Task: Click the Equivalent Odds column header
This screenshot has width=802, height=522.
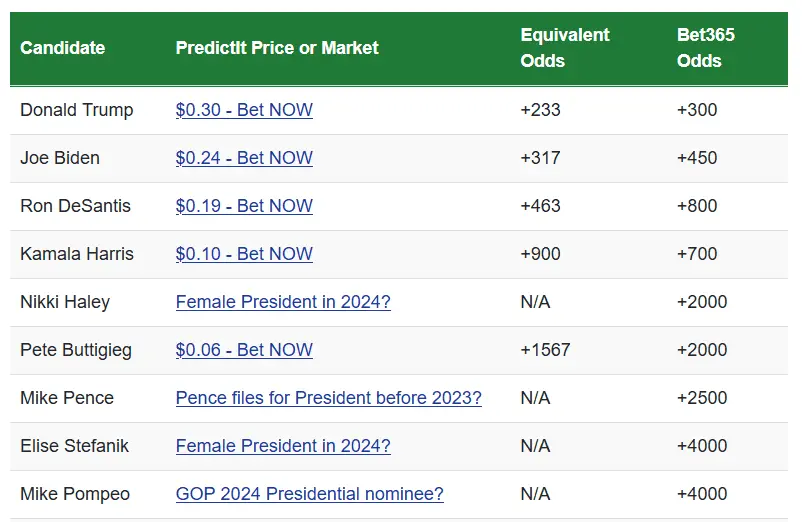Action: click(x=565, y=48)
